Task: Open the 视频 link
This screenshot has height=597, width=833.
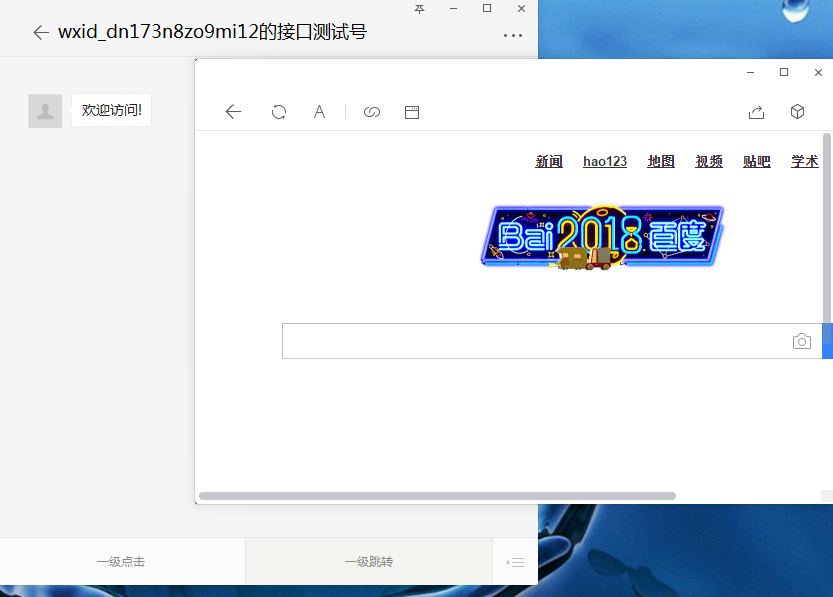Action: pos(709,161)
